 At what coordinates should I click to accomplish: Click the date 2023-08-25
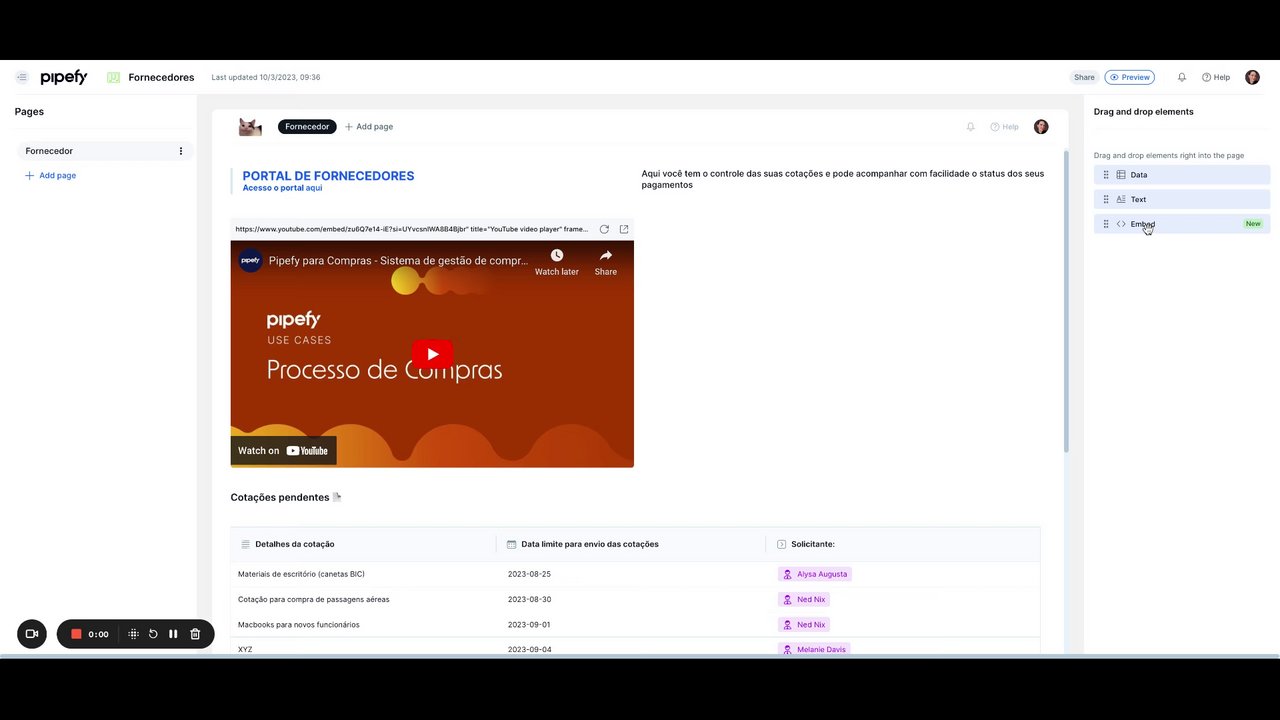[x=529, y=574]
